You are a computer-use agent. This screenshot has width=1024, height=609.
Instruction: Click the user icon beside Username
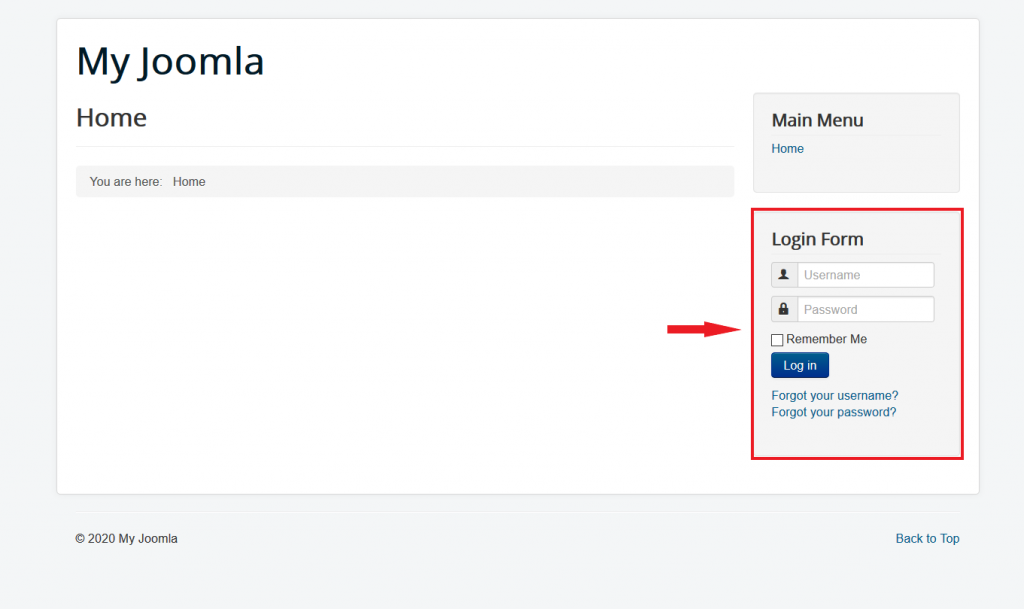click(x=784, y=275)
